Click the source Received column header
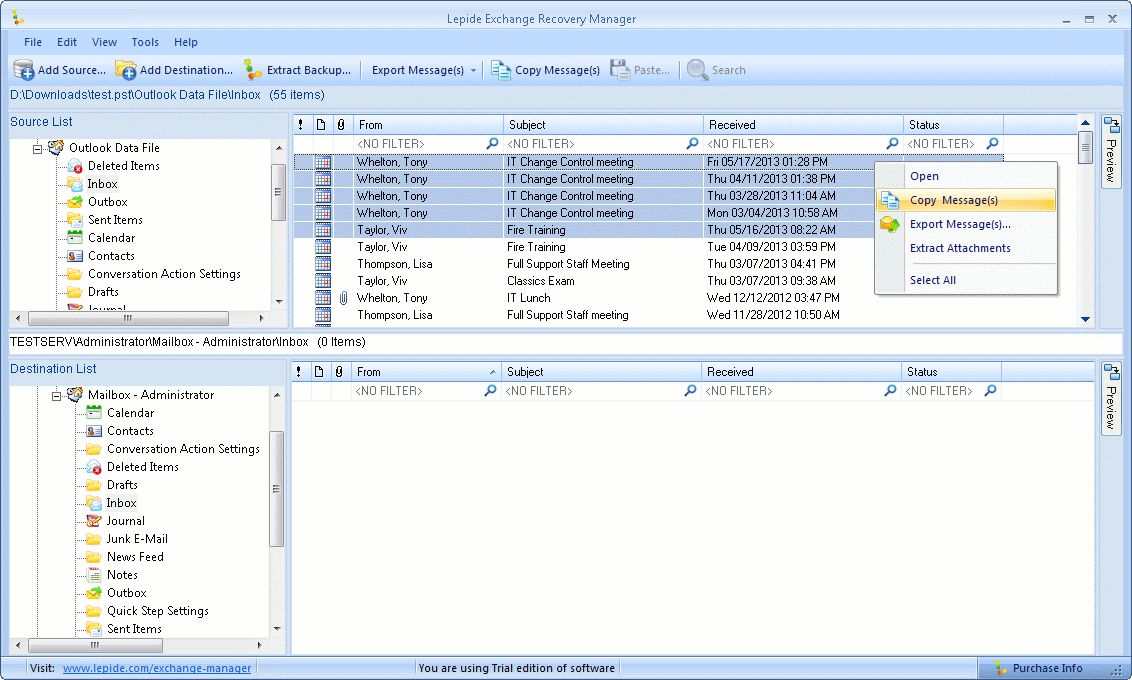 pyautogui.click(x=804, y=125)
